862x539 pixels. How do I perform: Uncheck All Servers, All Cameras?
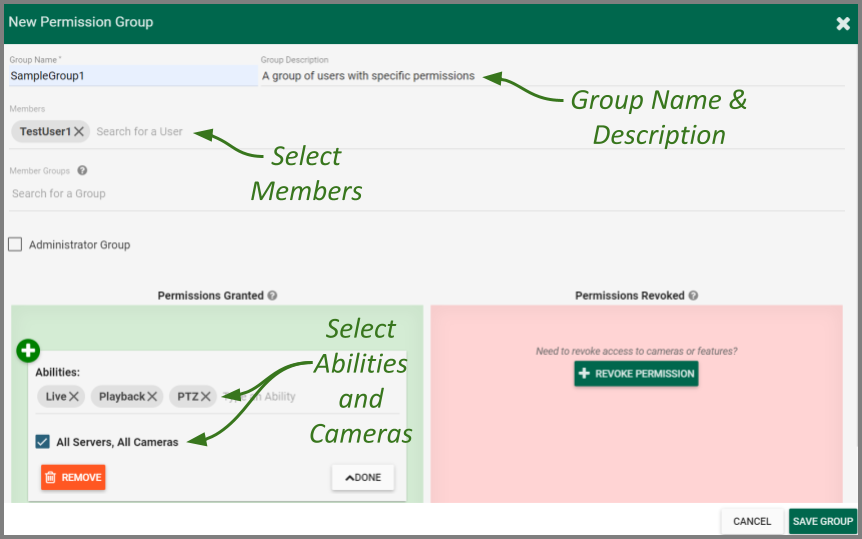43,442
